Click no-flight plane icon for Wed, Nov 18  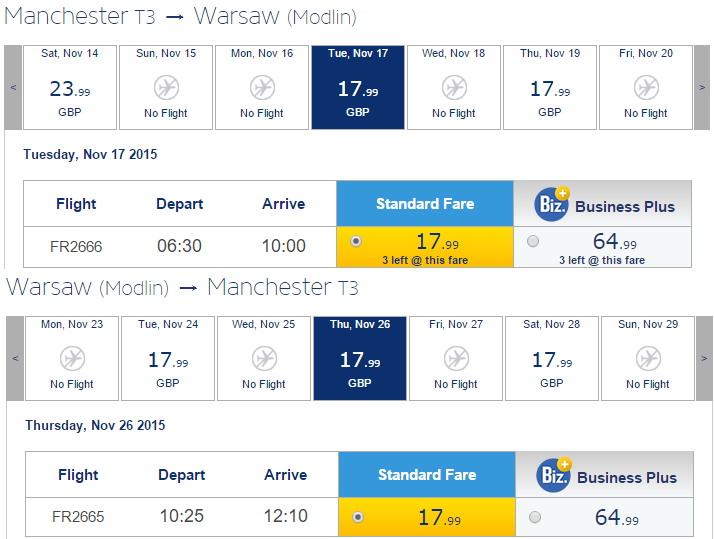pos(454,88)
